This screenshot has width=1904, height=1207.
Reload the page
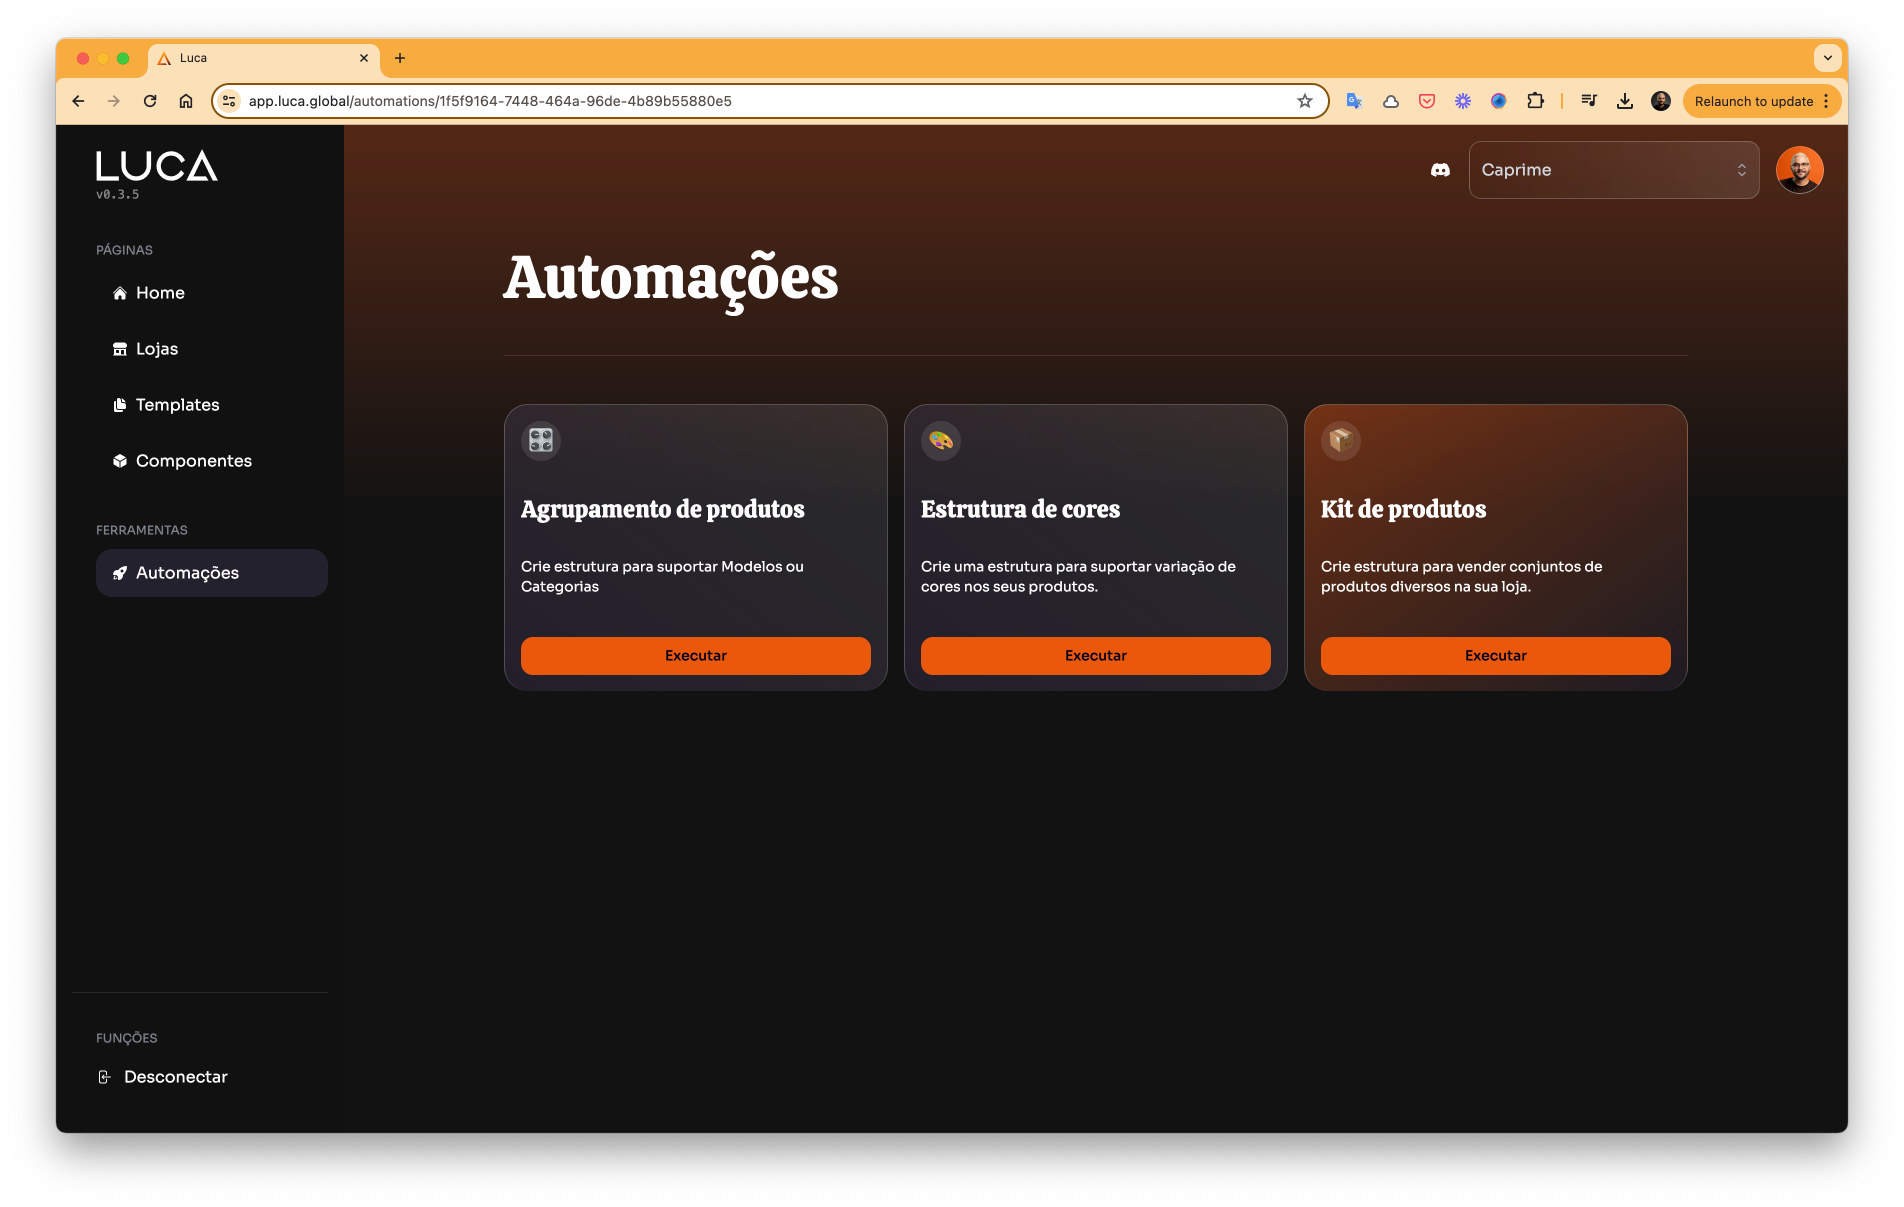point(150,101)
